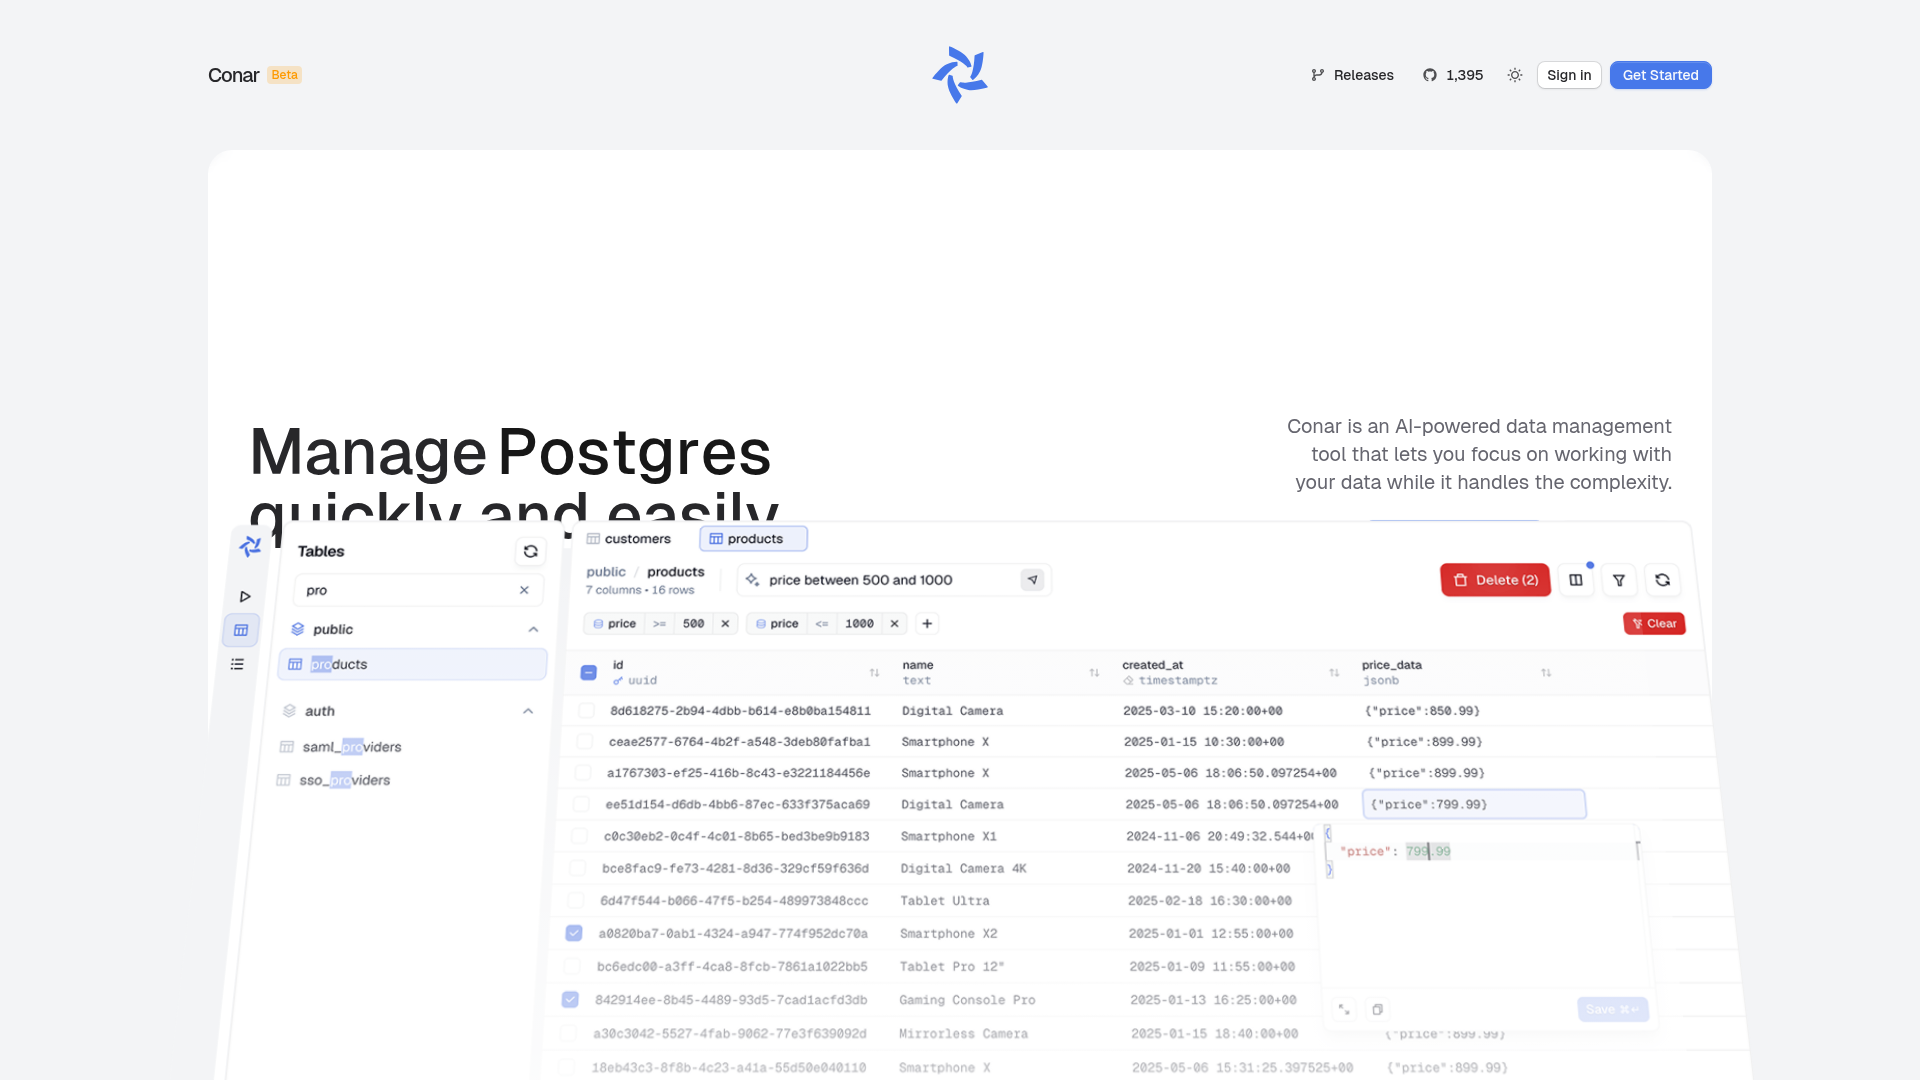Uncheck the Gaming Console Pro row checkbox
The height and width of the screenshot is (1080, 1920).
coord(570,1000)
